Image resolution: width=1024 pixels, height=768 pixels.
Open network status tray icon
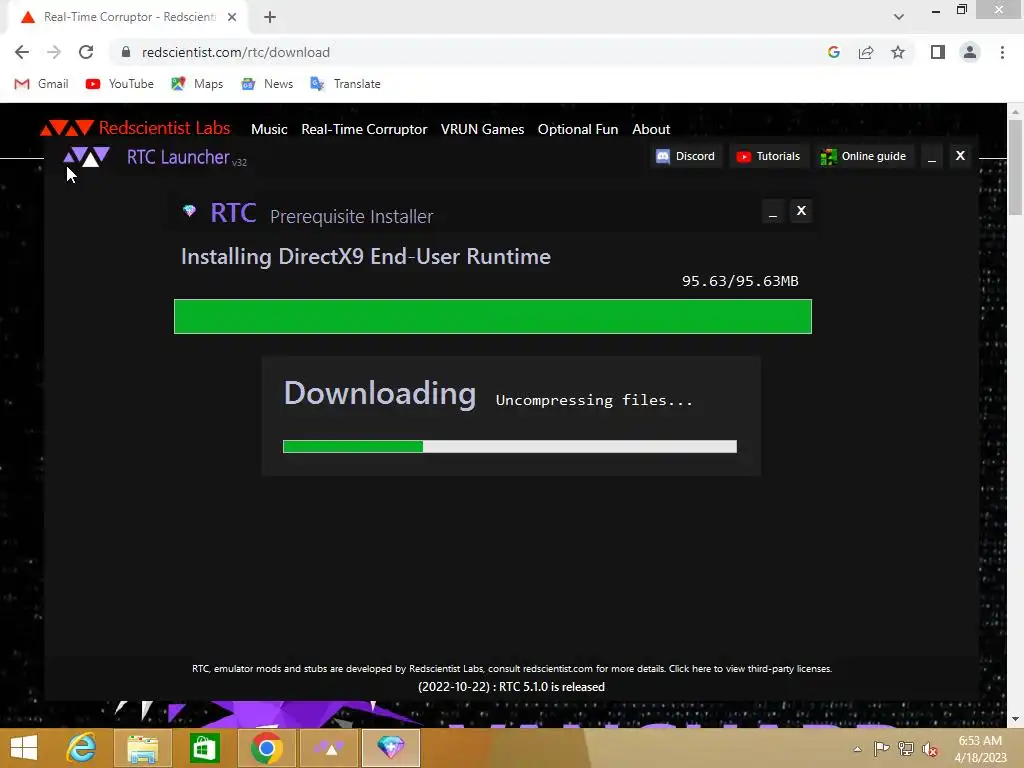(x=906, y=749)
